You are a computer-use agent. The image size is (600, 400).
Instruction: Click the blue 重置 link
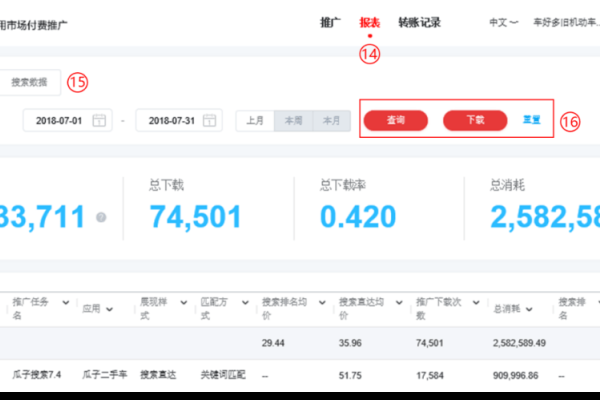pyautogui.click(x=532, y=120)
